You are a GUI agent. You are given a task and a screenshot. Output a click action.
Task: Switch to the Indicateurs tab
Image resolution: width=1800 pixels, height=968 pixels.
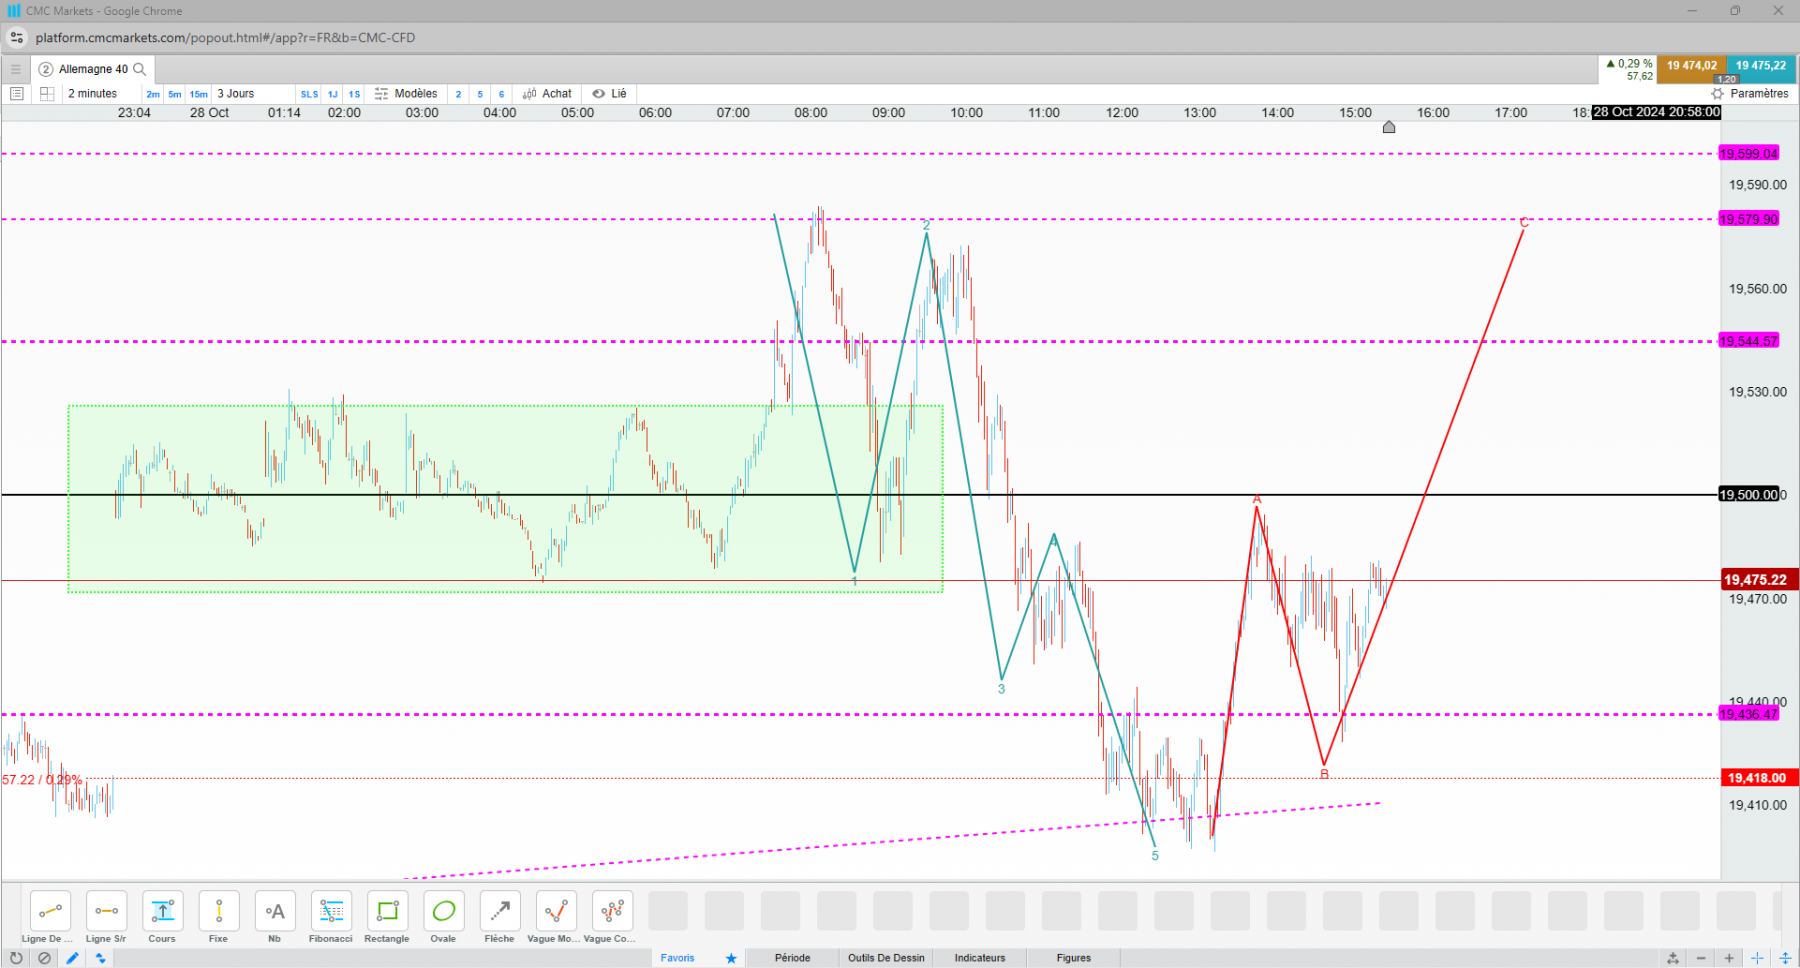980,958
